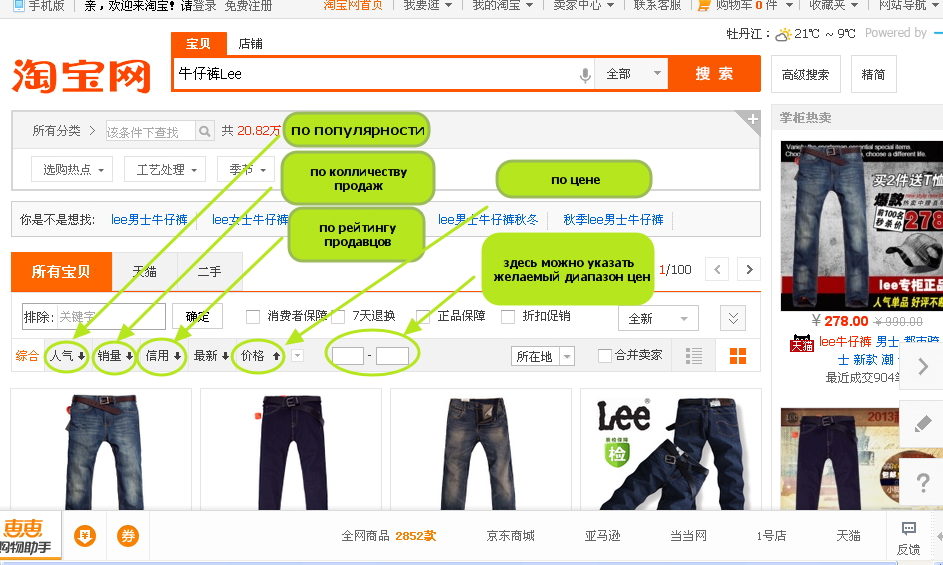Image resolution: width=943 pixels, height=565 pixels.
Task: Expand the 选购热点 filter dropdown
Action: [72, 169]
